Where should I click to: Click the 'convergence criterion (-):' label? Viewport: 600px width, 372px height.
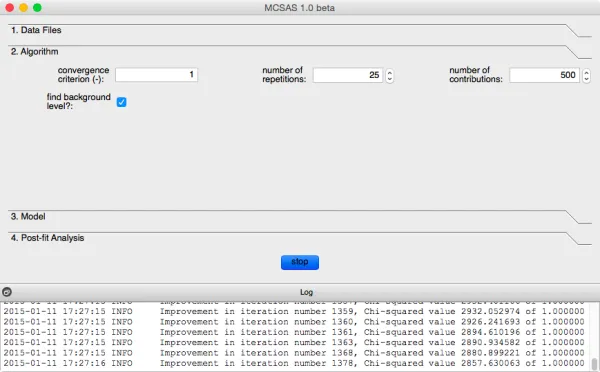tap(83, 75)
